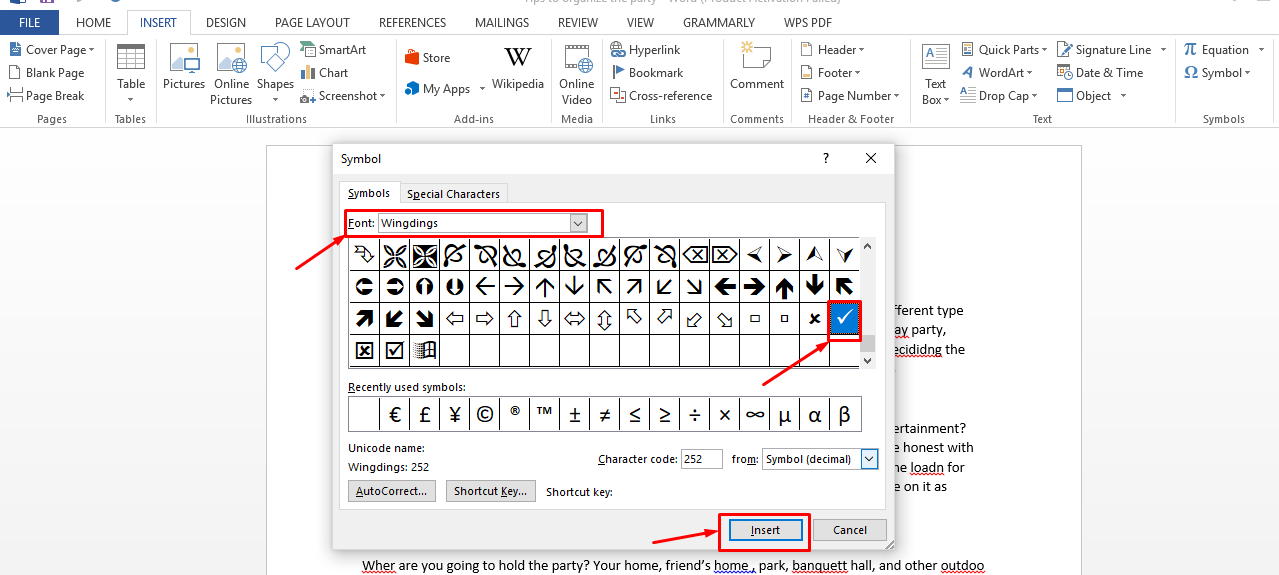The width and height of the screenshot is (1279, 575).
Task: Insert a Chart
Action: point(324,73)
